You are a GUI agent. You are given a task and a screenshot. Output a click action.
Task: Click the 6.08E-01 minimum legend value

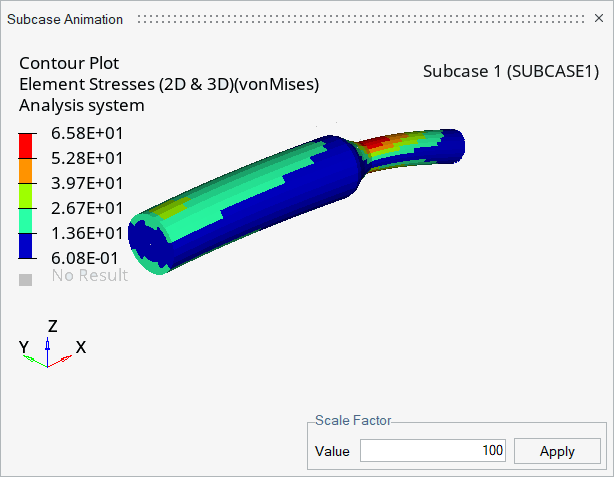point(85,258)
